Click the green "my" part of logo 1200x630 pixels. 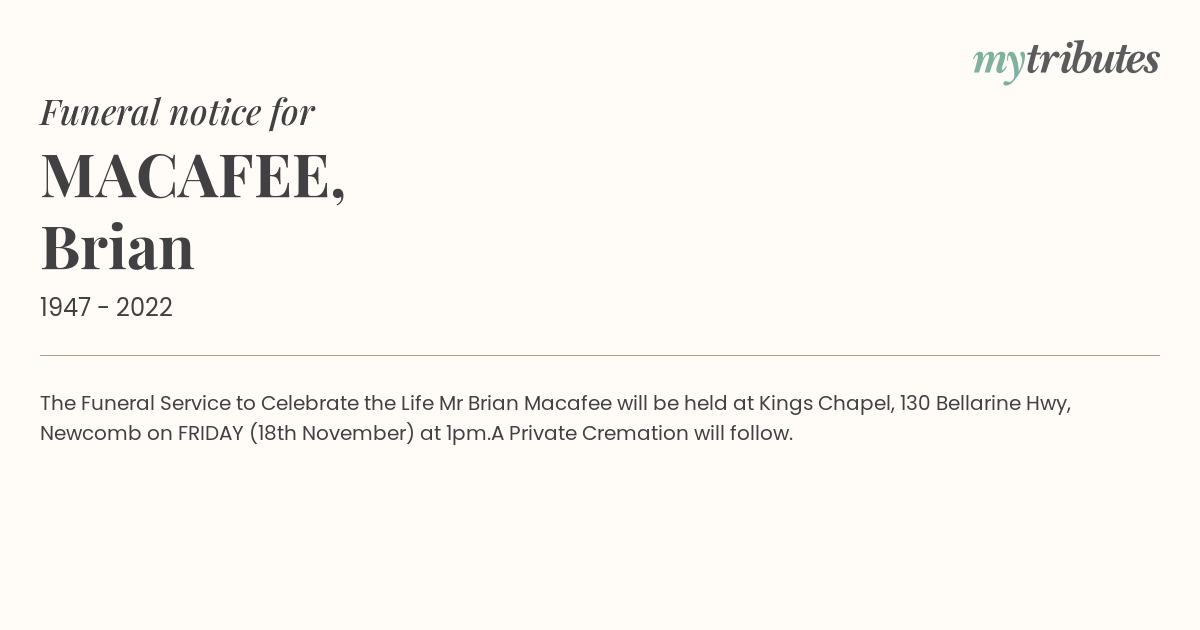click(x=999, y=64)
